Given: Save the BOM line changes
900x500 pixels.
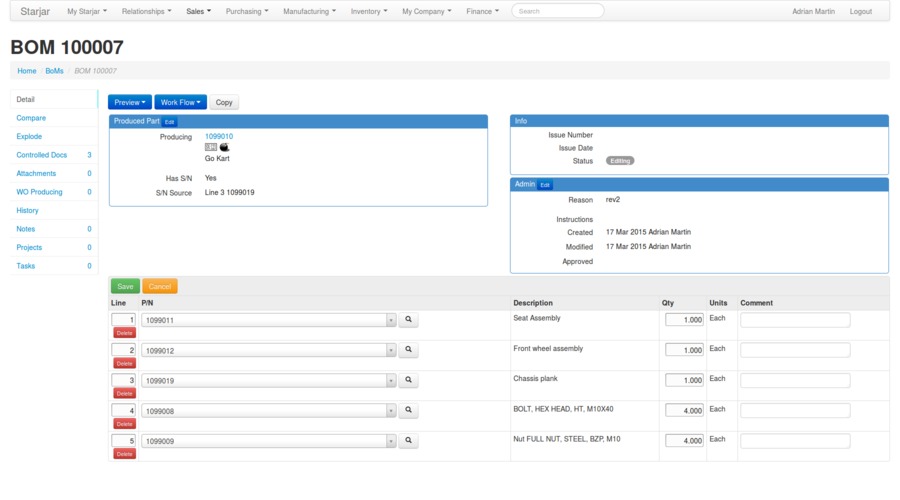Looking at the screenshot, I should 125,286.
